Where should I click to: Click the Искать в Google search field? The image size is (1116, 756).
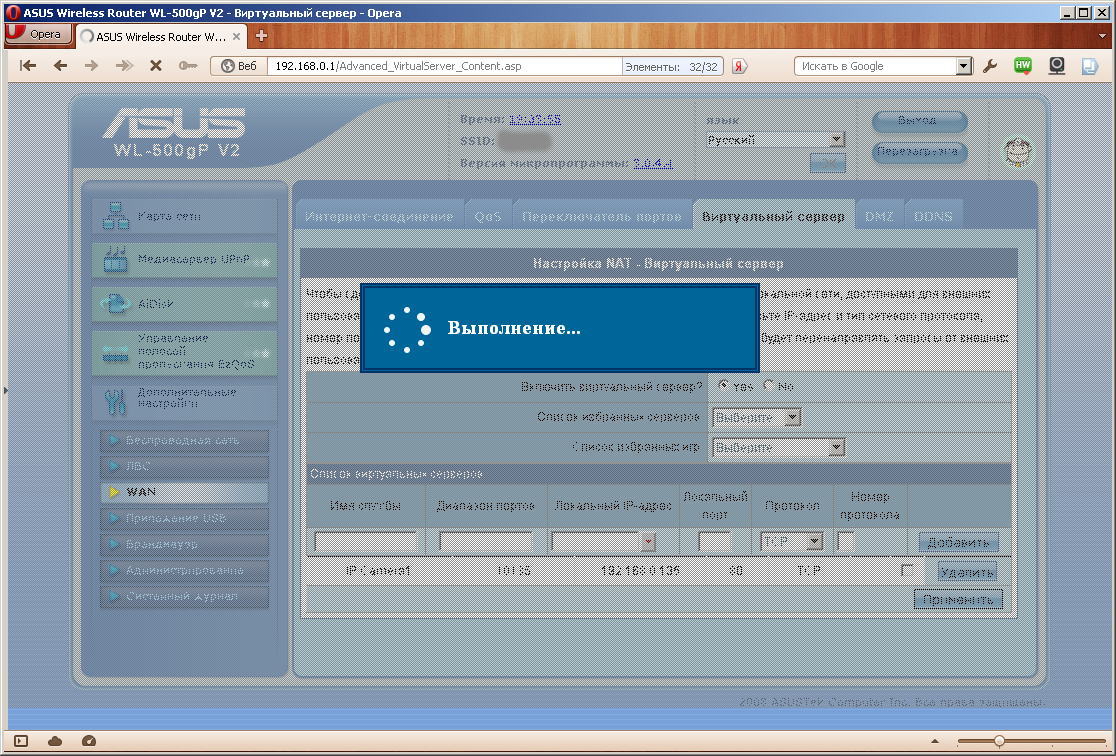tap(875, 66)
